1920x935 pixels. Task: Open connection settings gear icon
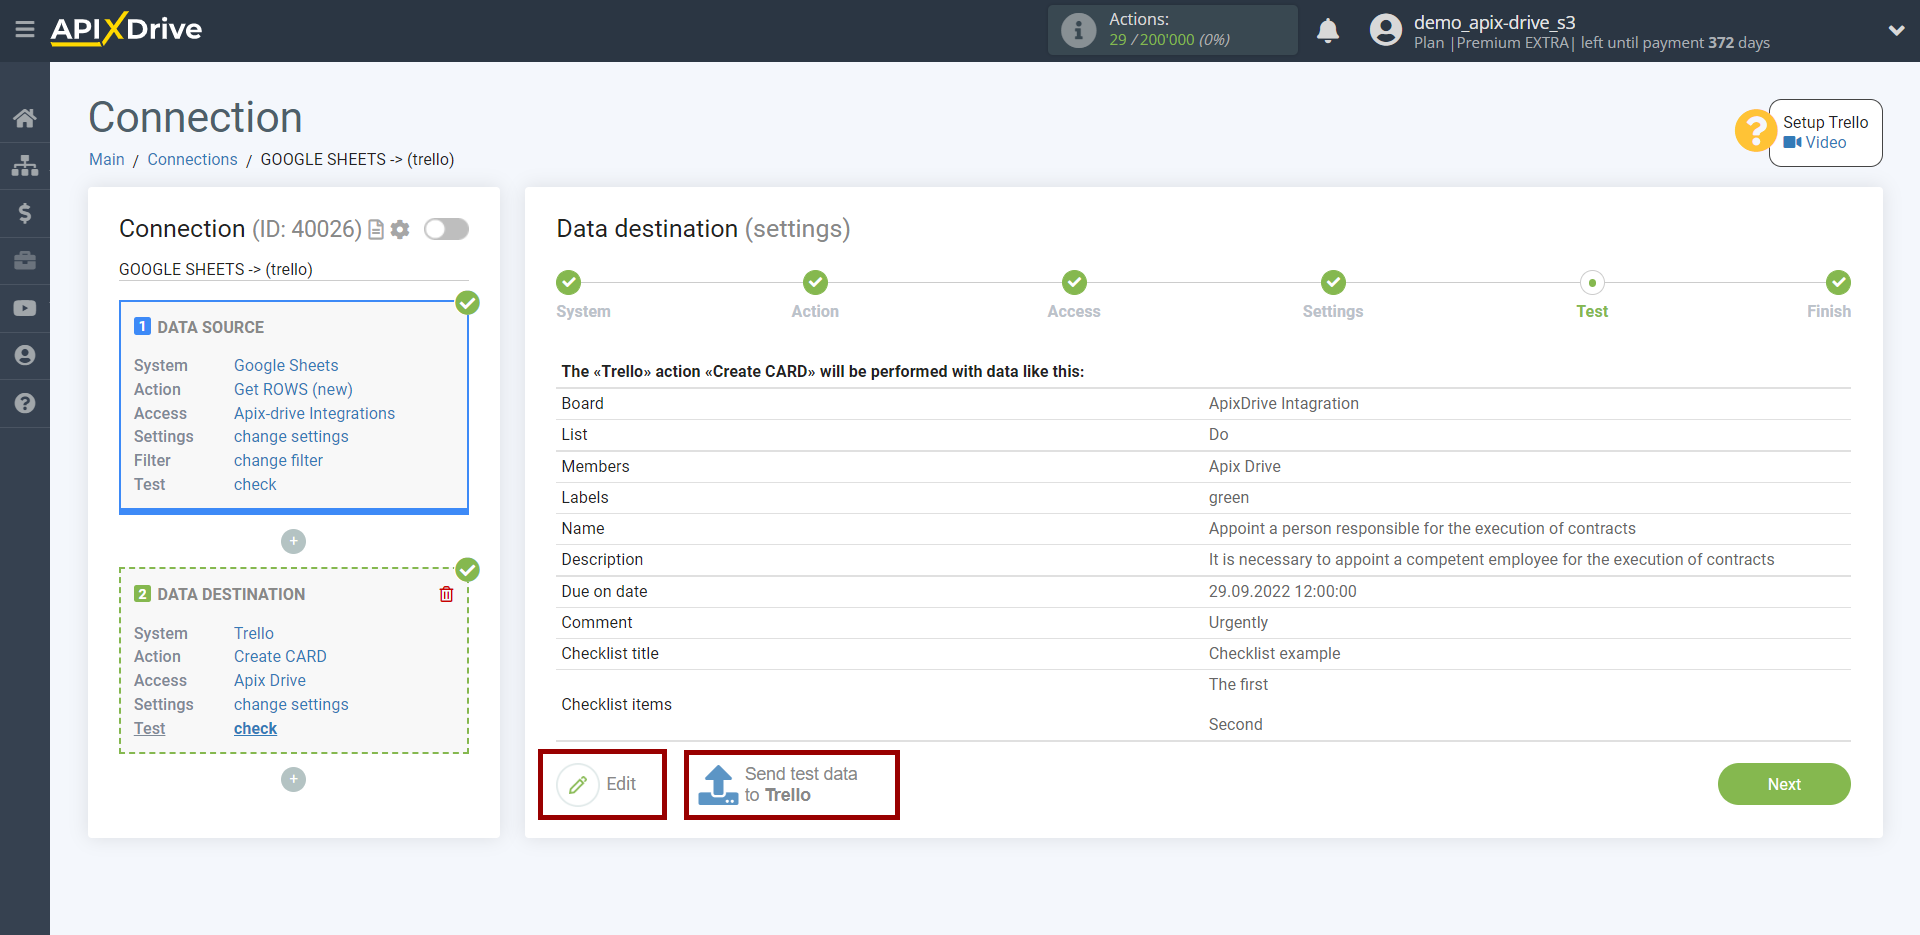(x=400, y=230)
